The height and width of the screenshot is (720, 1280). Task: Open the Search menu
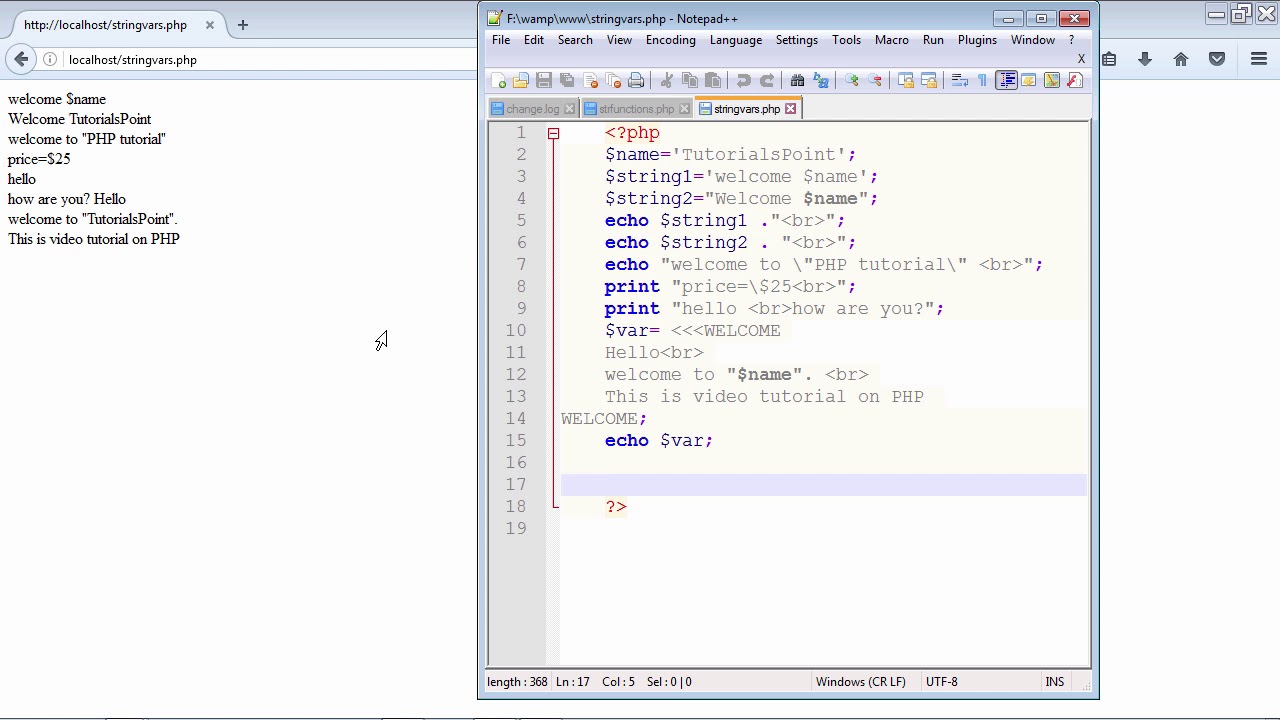tap(575, 40)
